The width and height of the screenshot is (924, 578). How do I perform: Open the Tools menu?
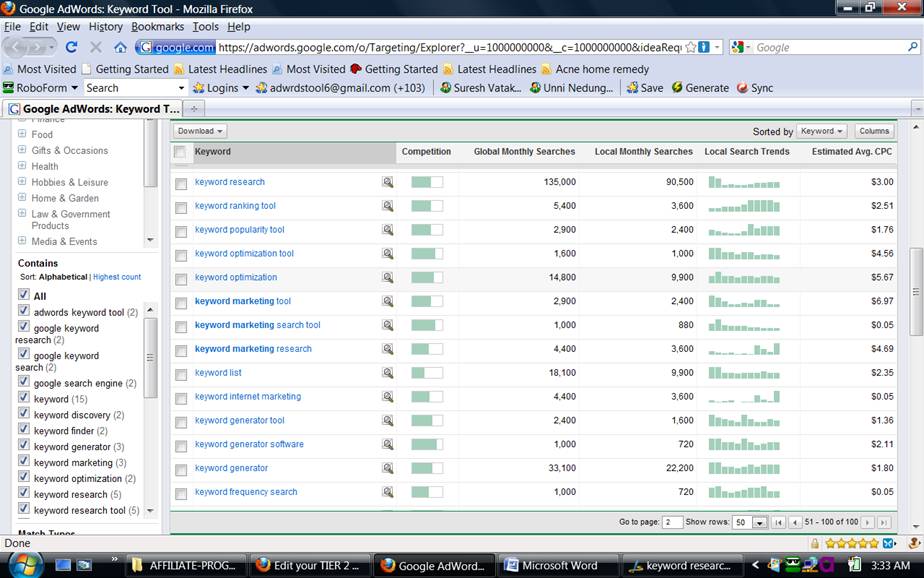[205, 27]
